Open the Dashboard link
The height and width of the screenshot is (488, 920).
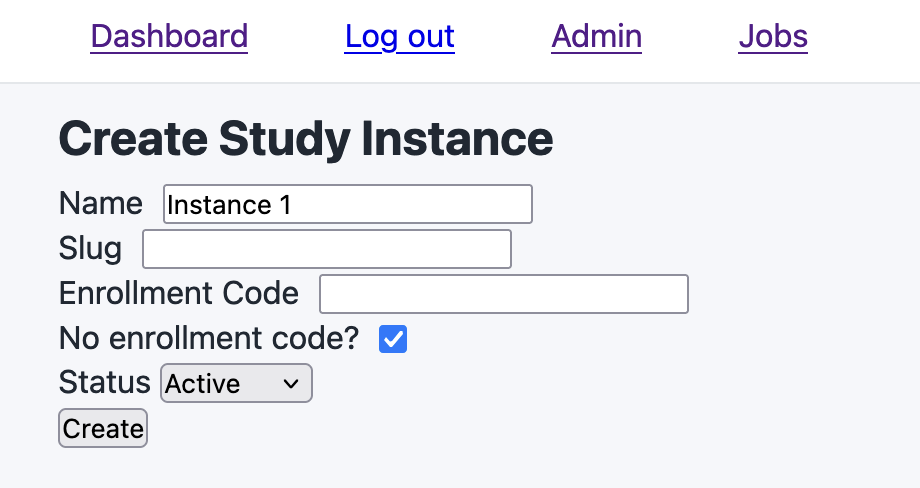click(169, 37)
